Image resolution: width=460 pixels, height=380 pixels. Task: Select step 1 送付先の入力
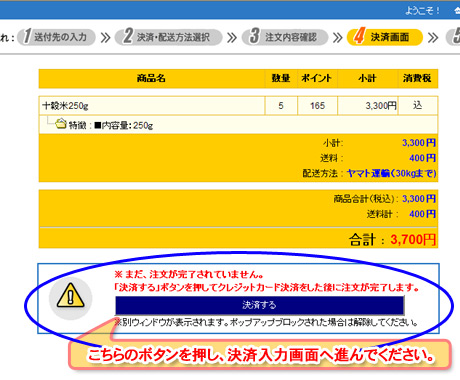[x=56, y=37]
